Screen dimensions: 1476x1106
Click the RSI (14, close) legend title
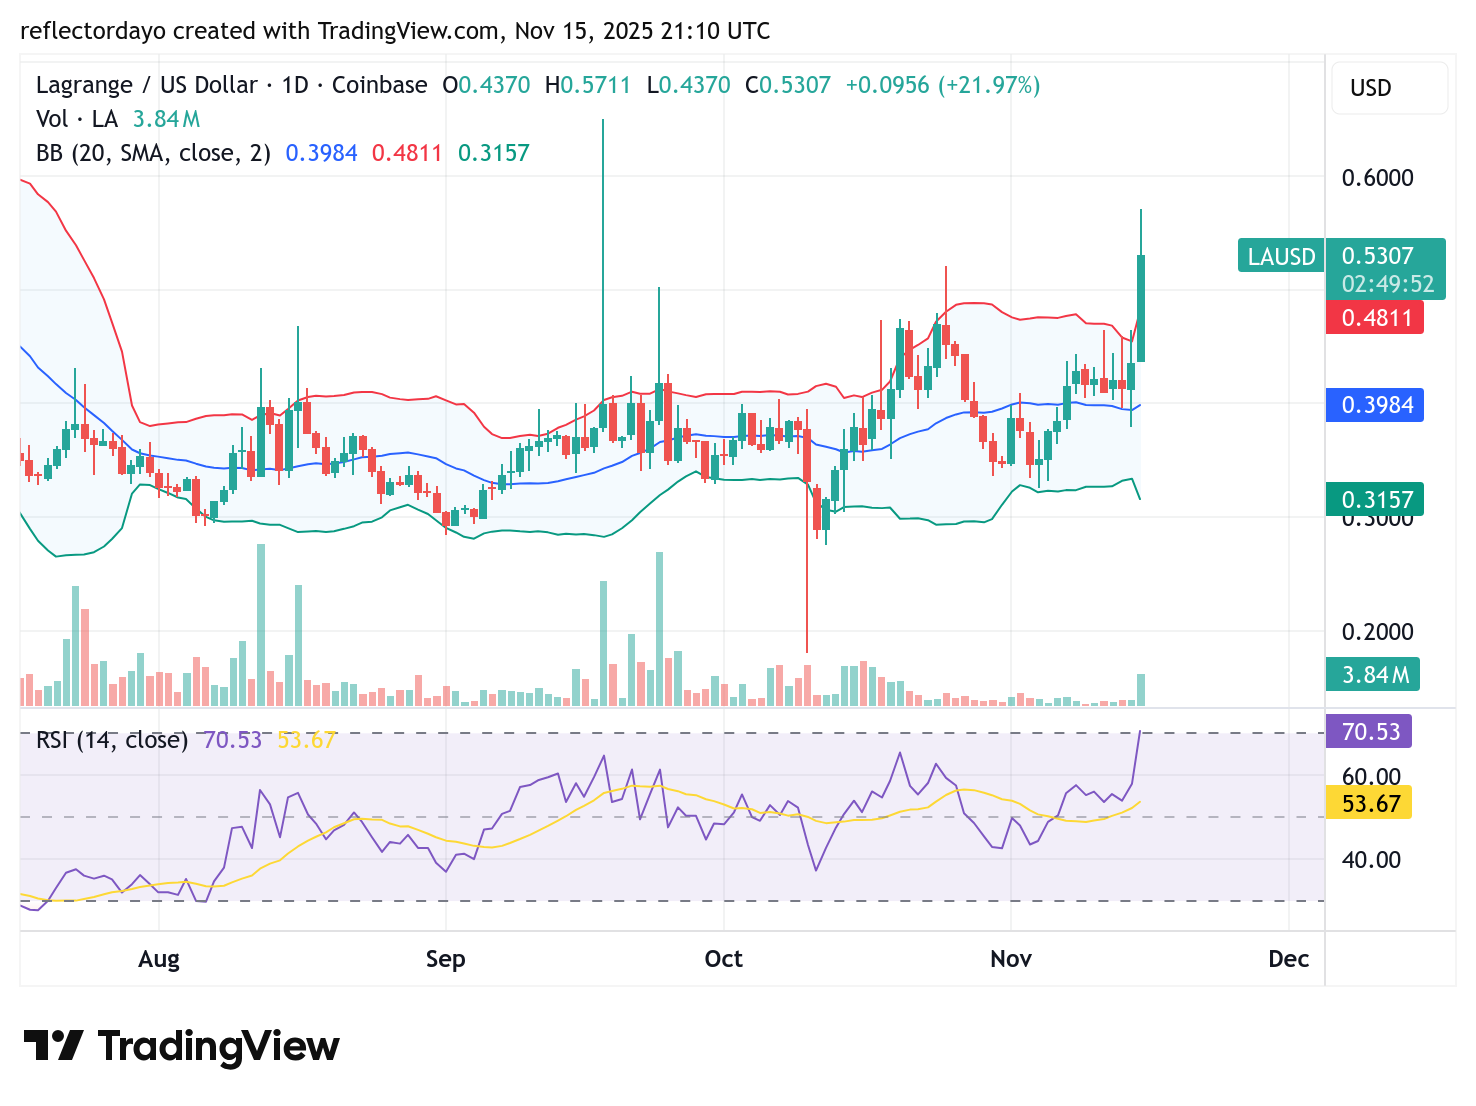(112, 740)
